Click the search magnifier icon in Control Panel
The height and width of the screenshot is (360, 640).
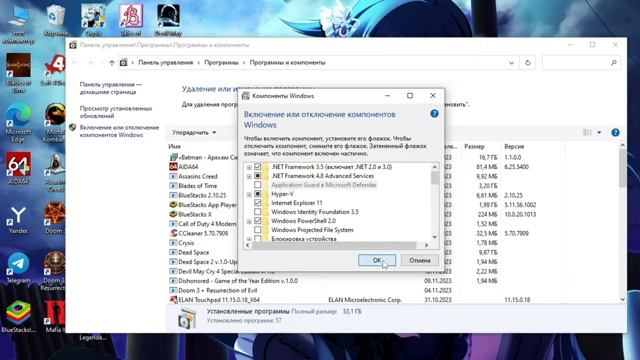pyautogui.click(x=613, y=63)
